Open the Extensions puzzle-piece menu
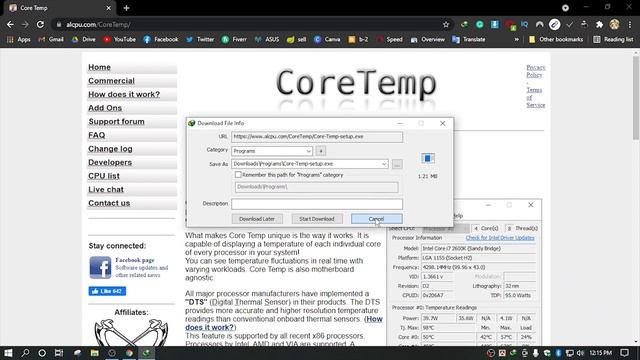 [x=599, y=24]
